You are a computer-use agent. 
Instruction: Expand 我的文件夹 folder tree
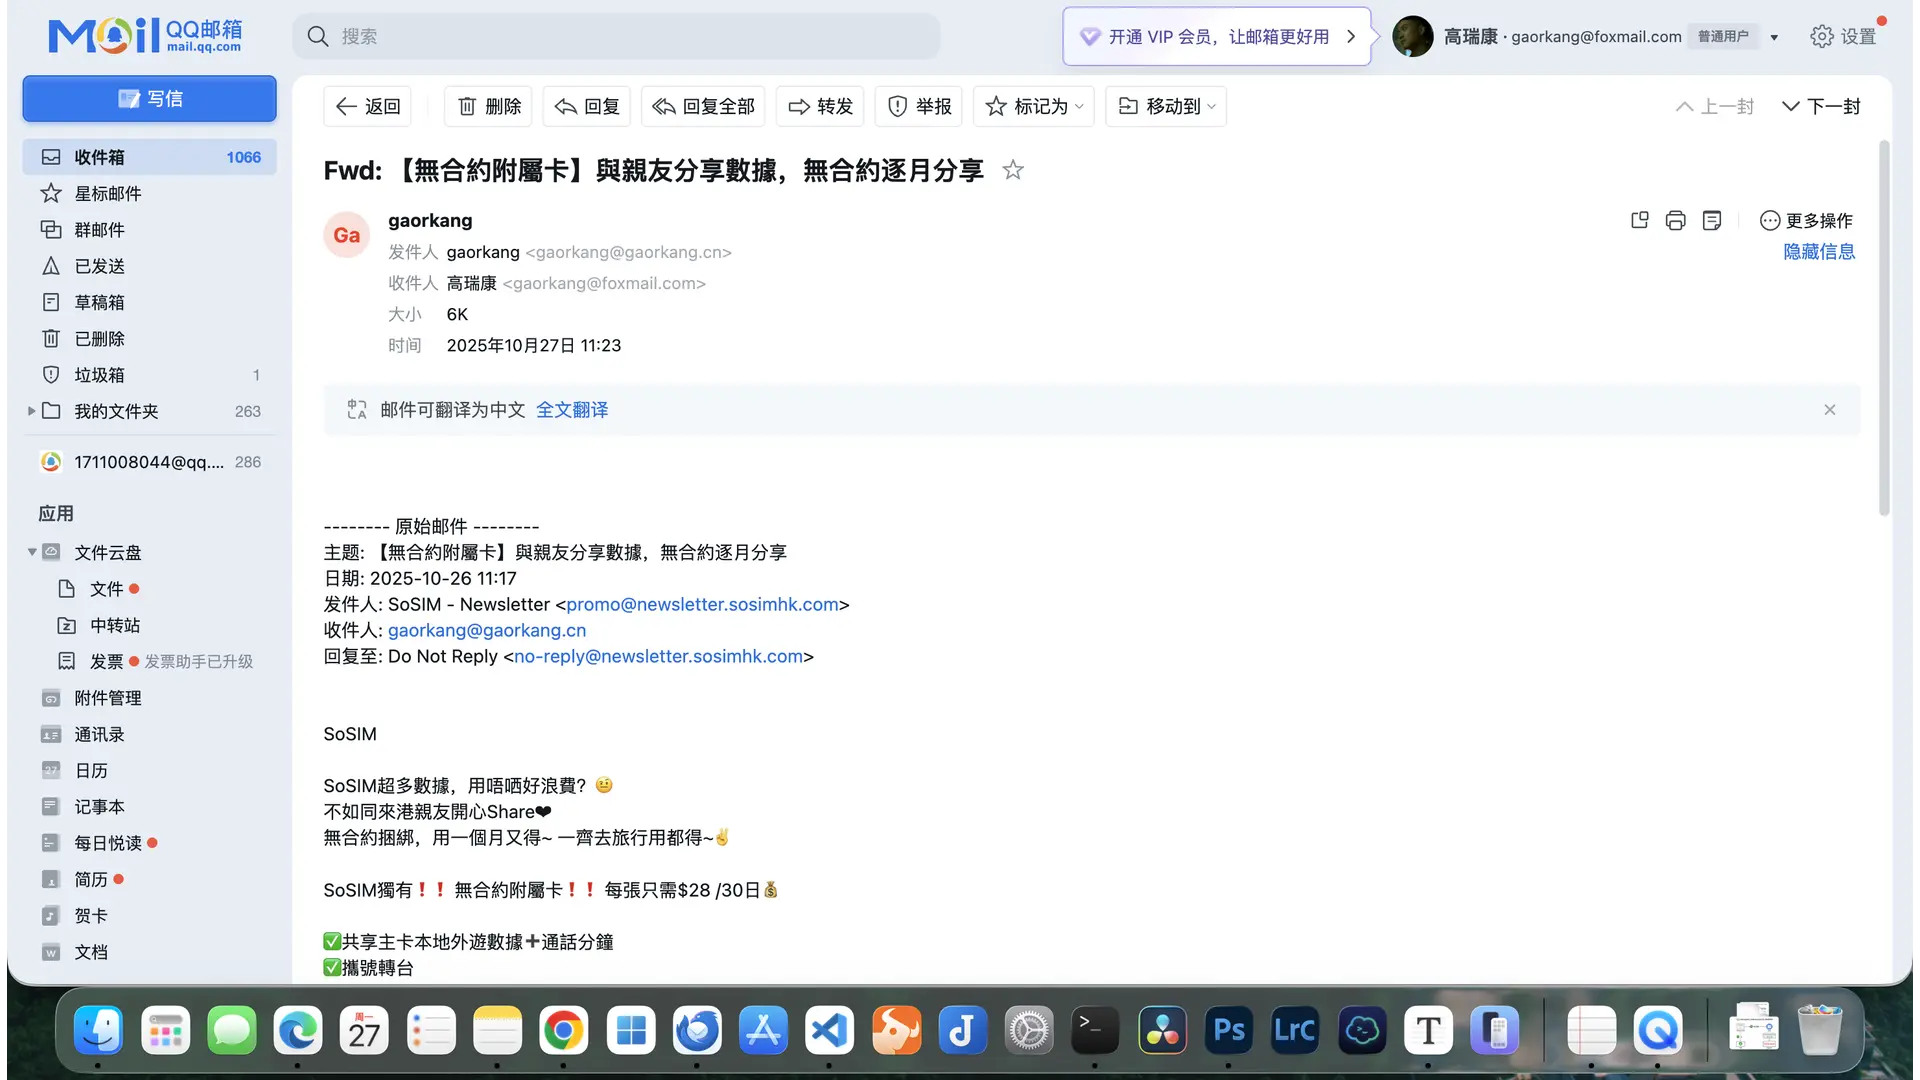31,411
